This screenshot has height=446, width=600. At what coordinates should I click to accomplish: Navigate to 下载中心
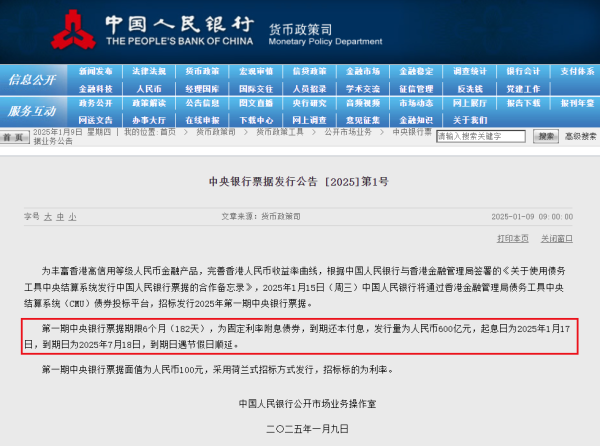point(256,120)
